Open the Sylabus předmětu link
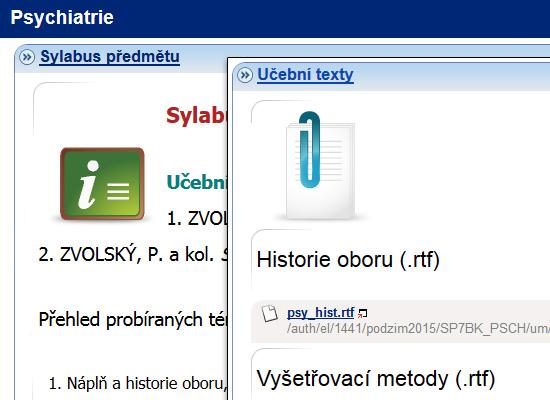Screen dimensions: 550x400 tap(110, 56)
